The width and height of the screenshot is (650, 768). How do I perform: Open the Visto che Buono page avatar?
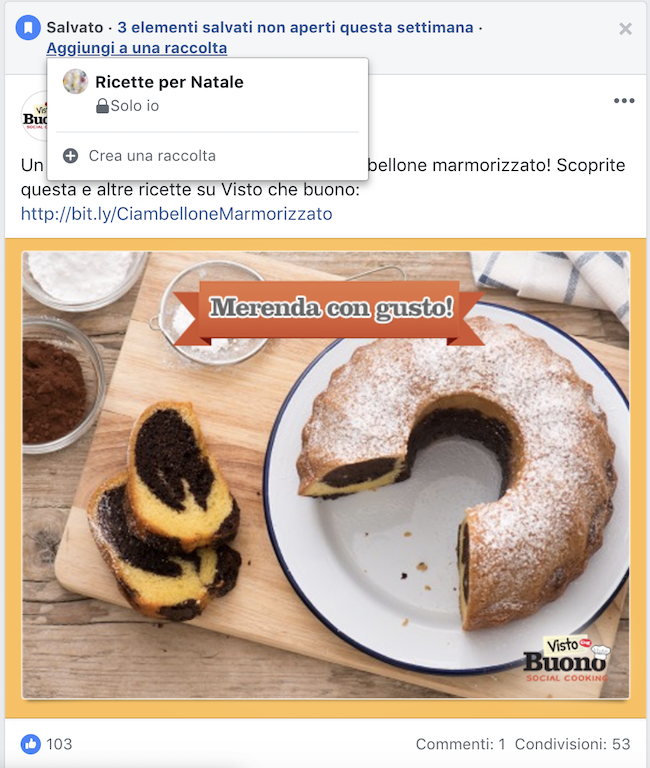[x=34, y=116]
